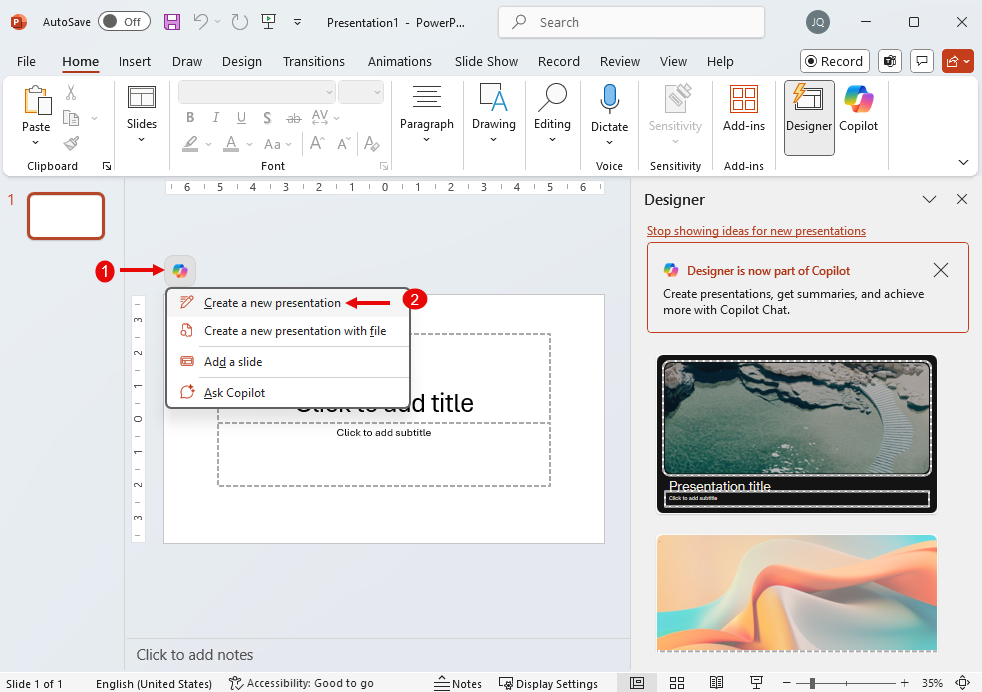
Task: Expand the Slides dropdown
Action: [142, 139]
